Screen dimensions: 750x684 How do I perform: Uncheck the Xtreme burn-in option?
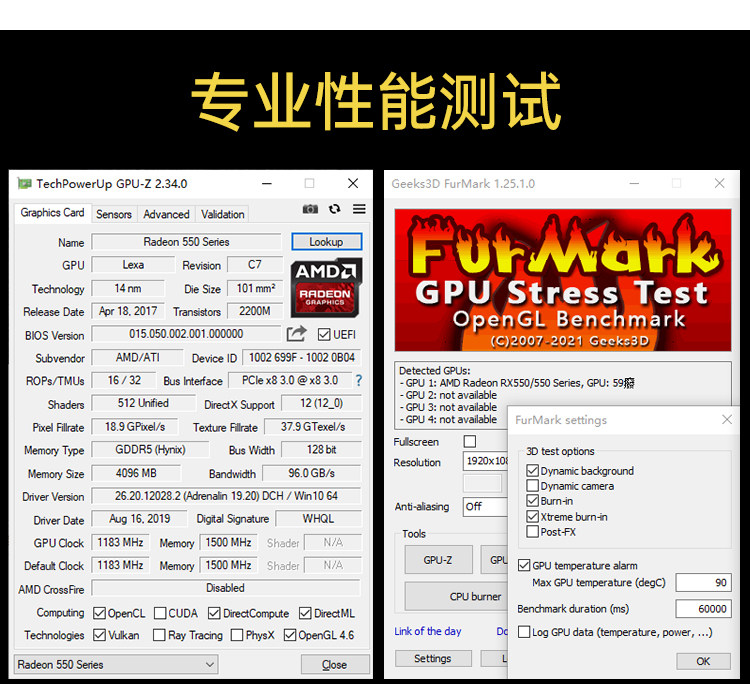[532, 516]
